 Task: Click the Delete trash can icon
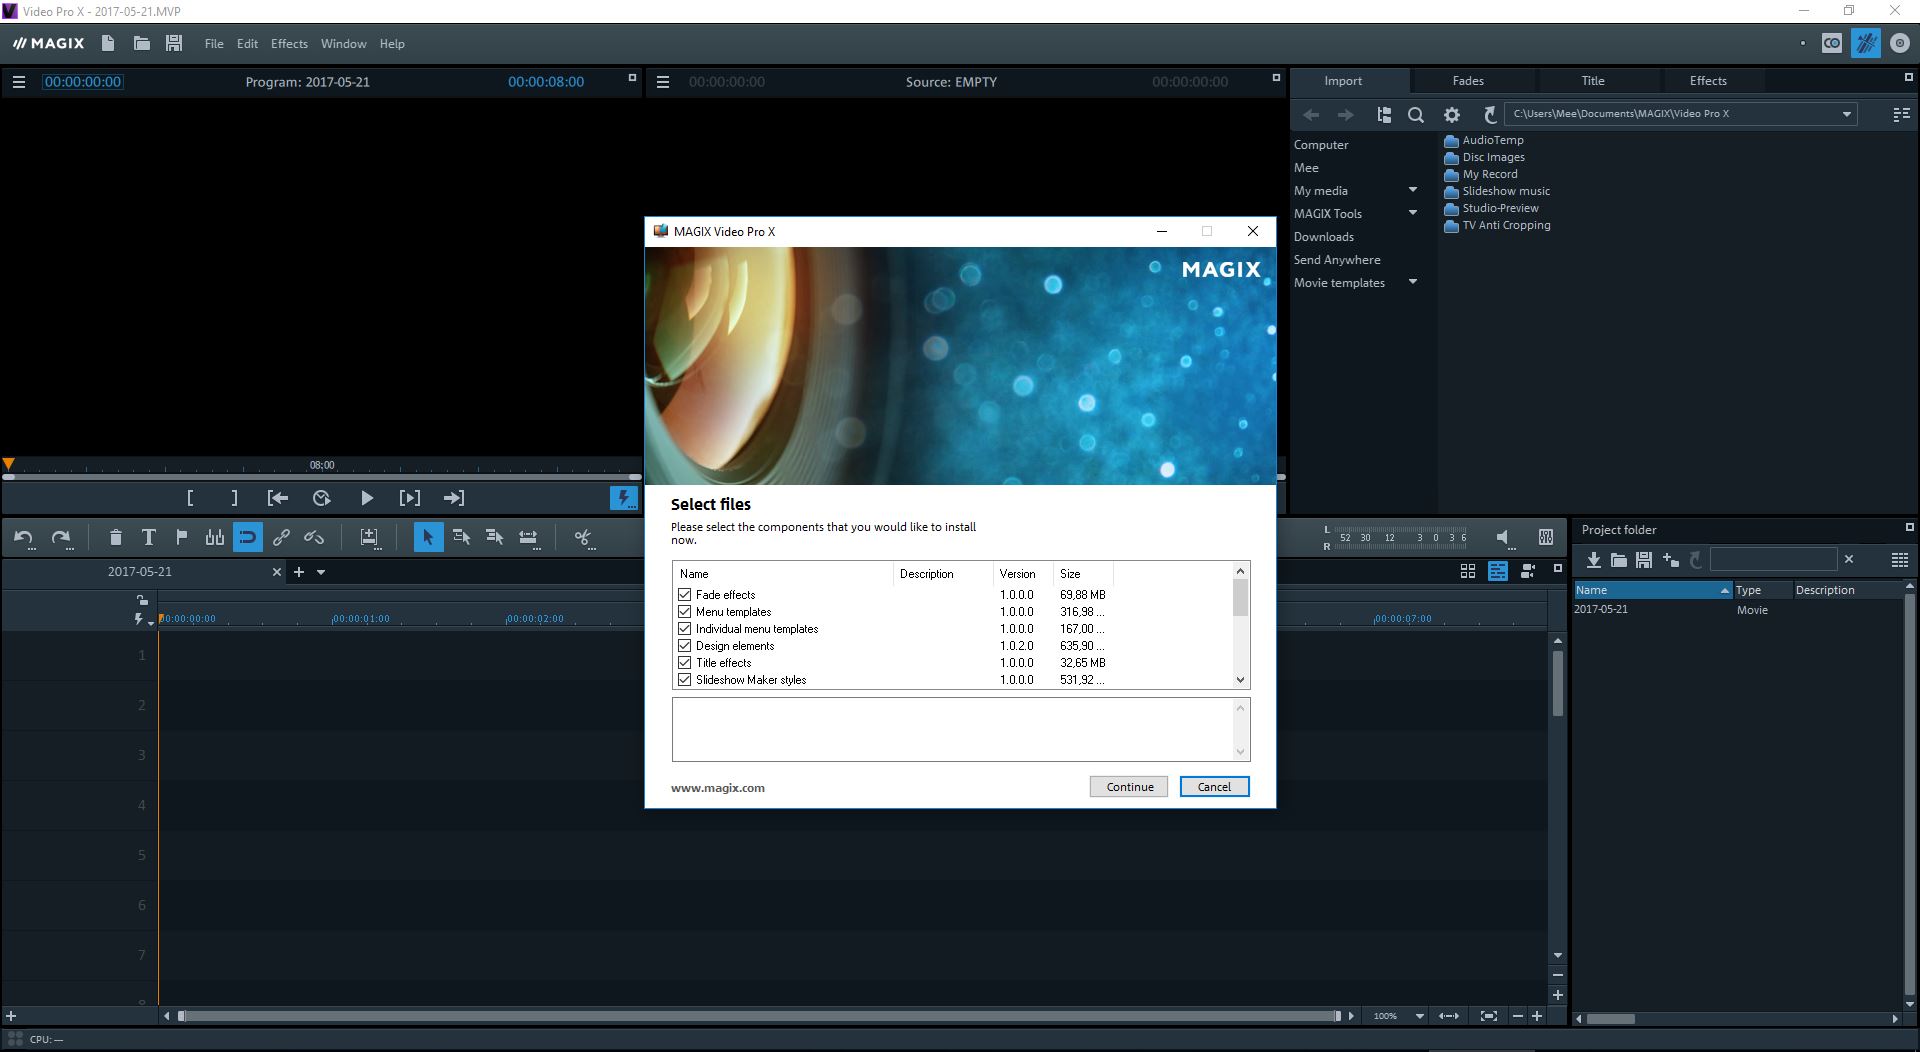coord(115,538)
